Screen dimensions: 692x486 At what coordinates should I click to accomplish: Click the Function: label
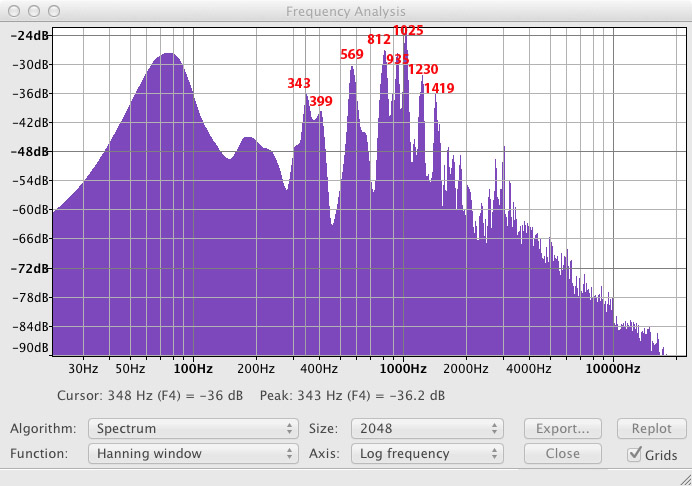(39, 453)
